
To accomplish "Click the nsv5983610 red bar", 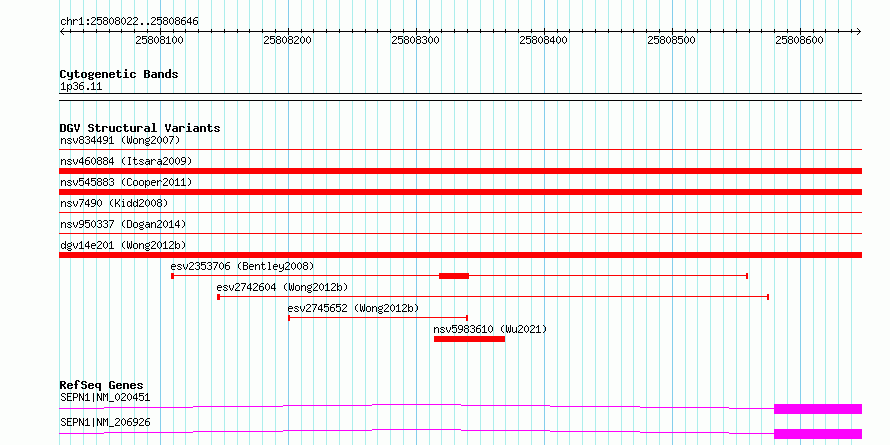I will click(x=469, y=339).
